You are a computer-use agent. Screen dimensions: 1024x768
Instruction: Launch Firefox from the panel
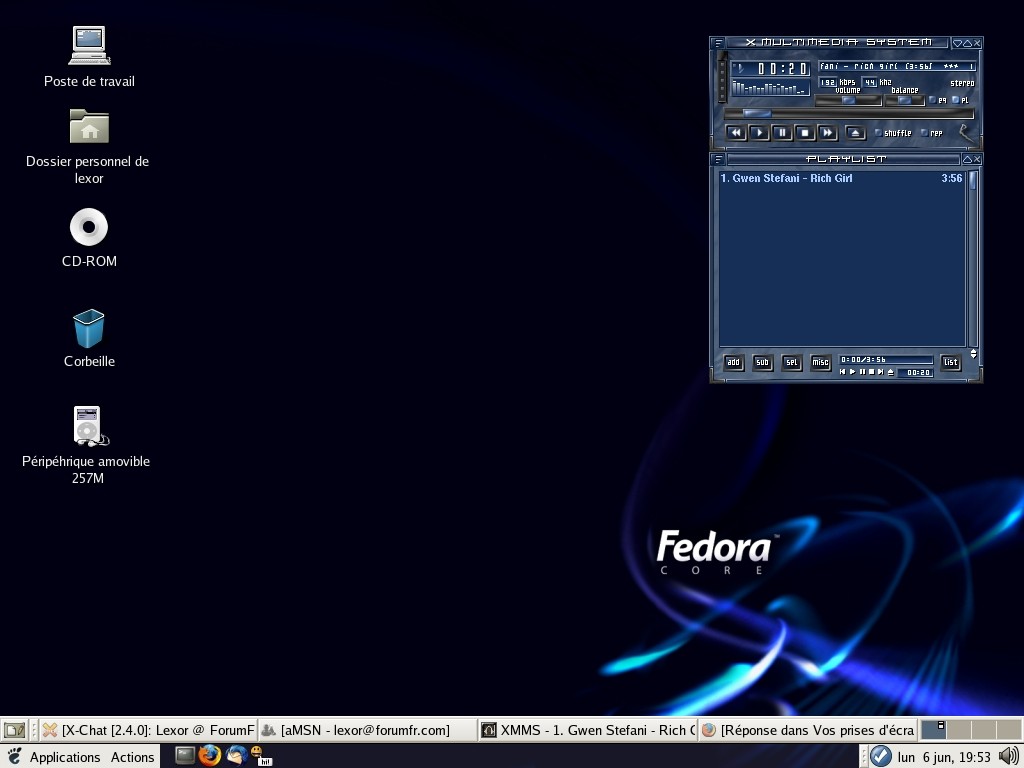[x=210, y=756]
